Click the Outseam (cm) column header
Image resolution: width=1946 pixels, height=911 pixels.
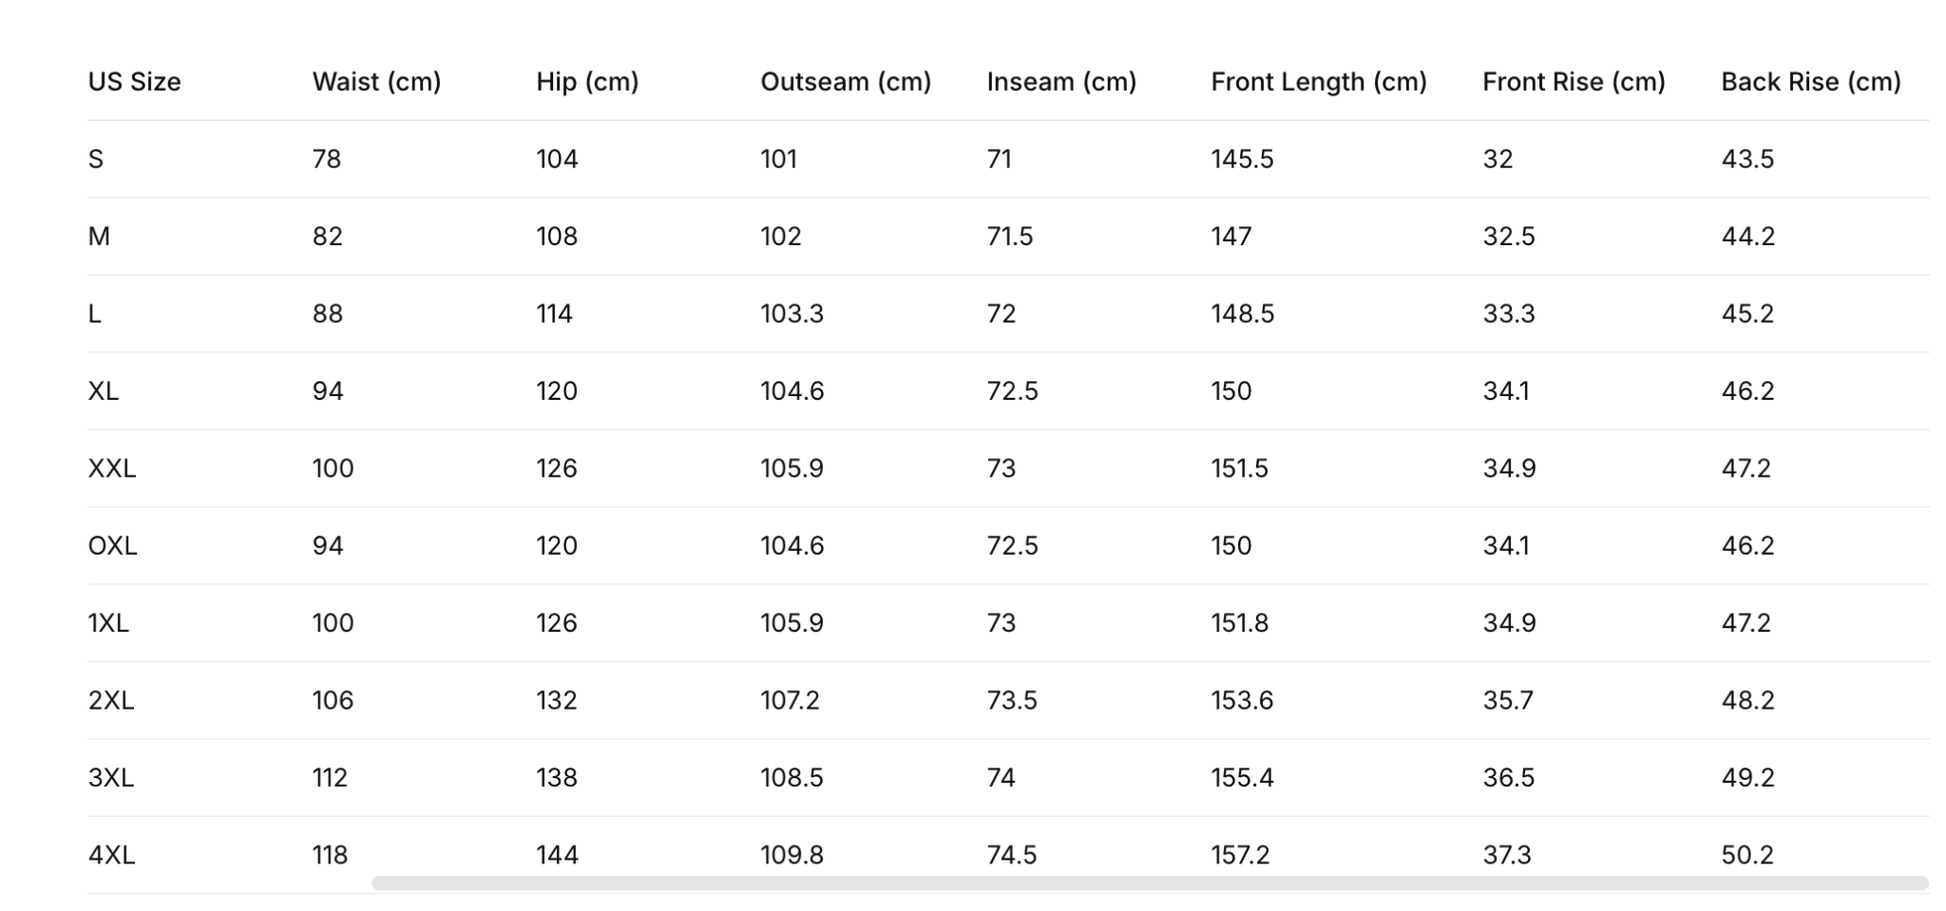[x=845, y=82]
